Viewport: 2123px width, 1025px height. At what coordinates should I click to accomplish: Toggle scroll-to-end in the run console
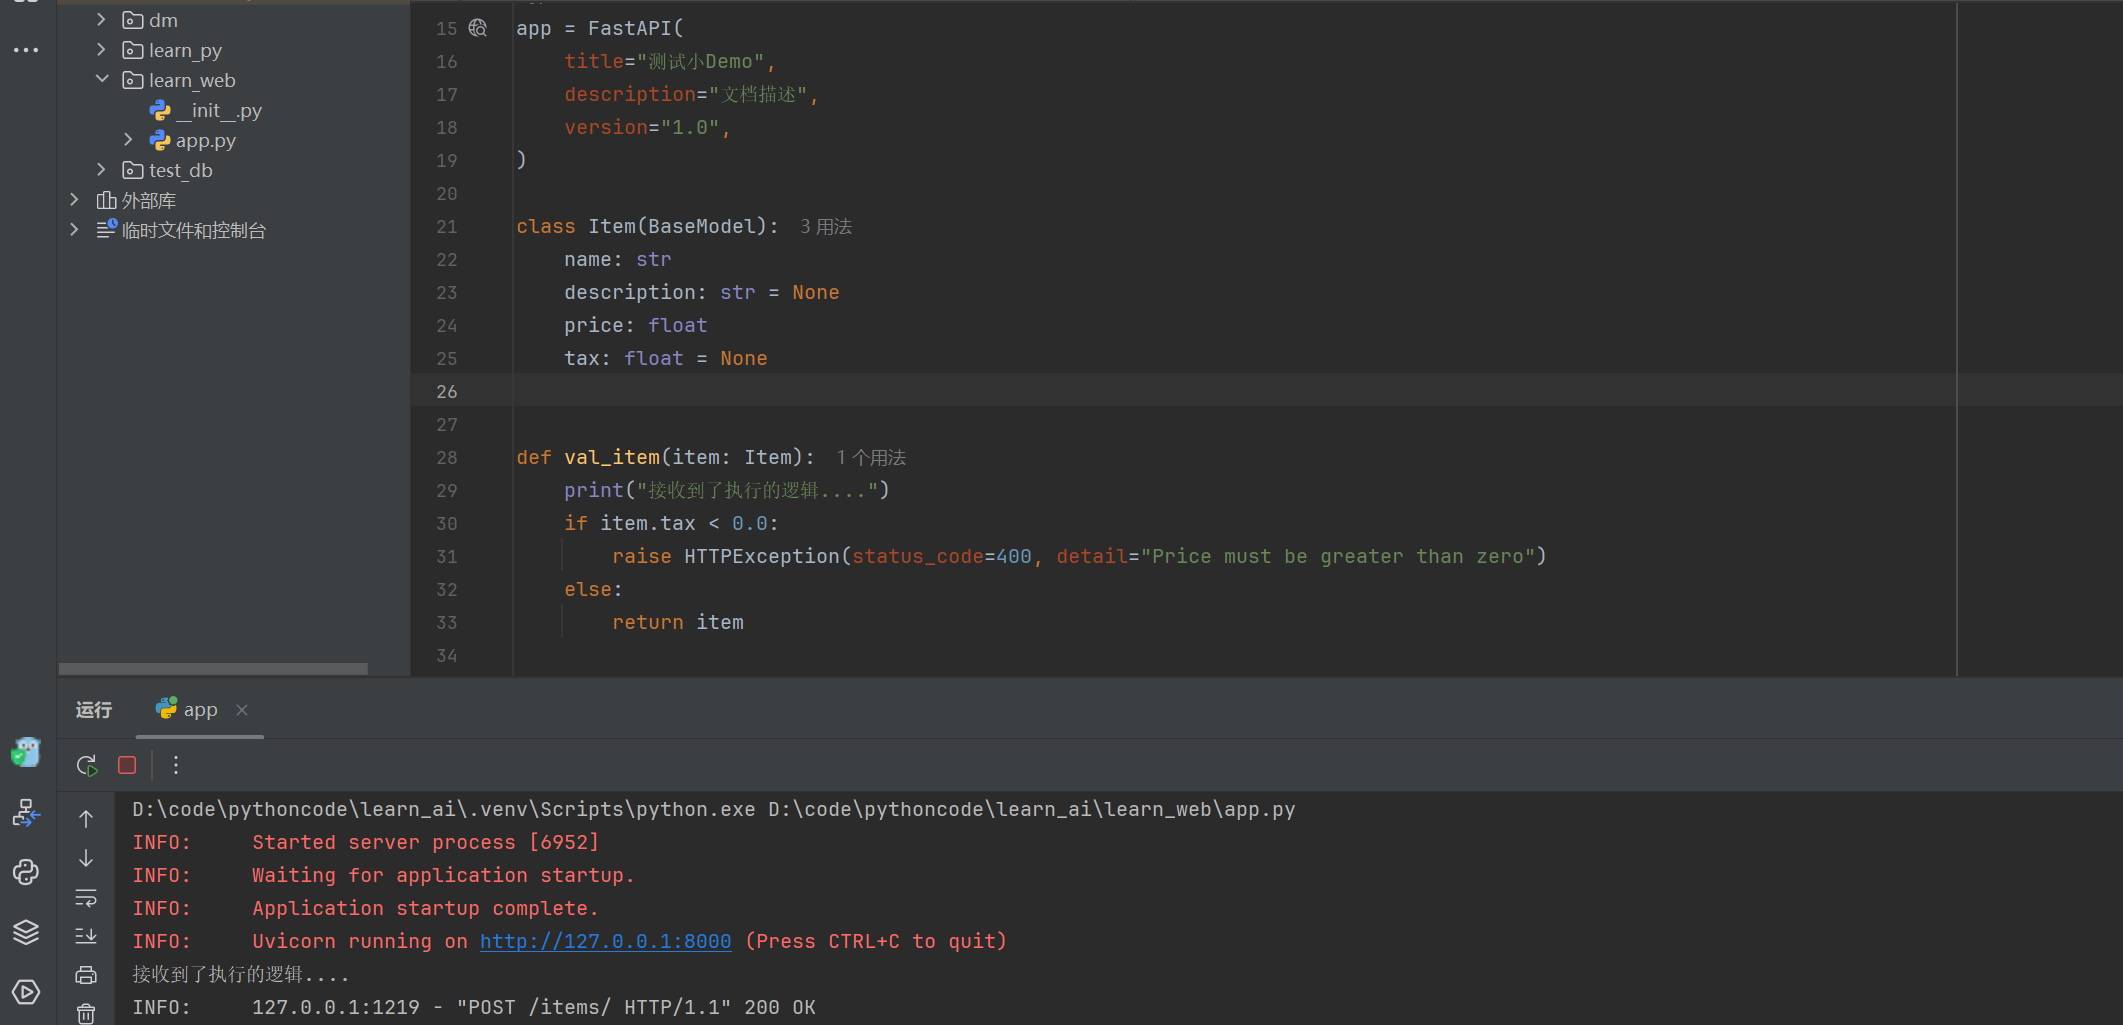[86, 936]
